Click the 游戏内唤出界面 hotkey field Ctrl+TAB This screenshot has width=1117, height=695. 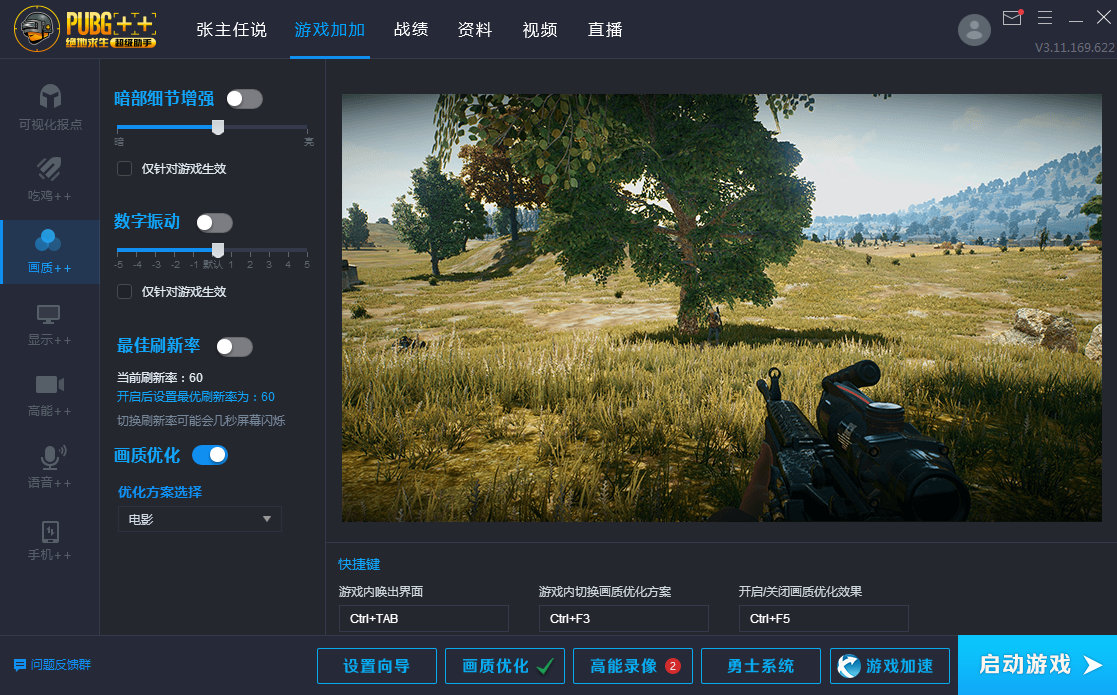424,618
